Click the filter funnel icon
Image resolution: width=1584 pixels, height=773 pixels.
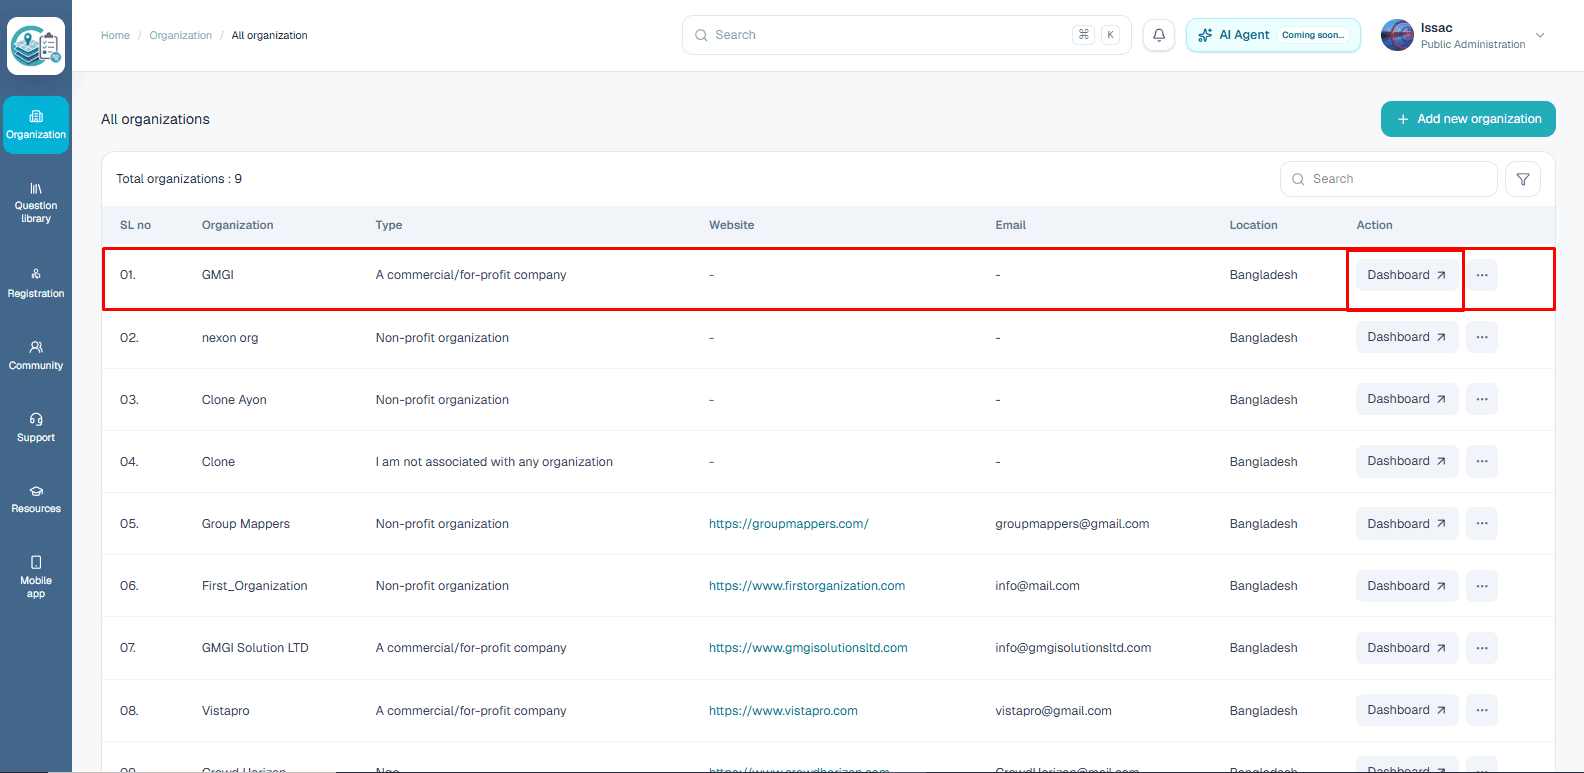click(1523, 179)
